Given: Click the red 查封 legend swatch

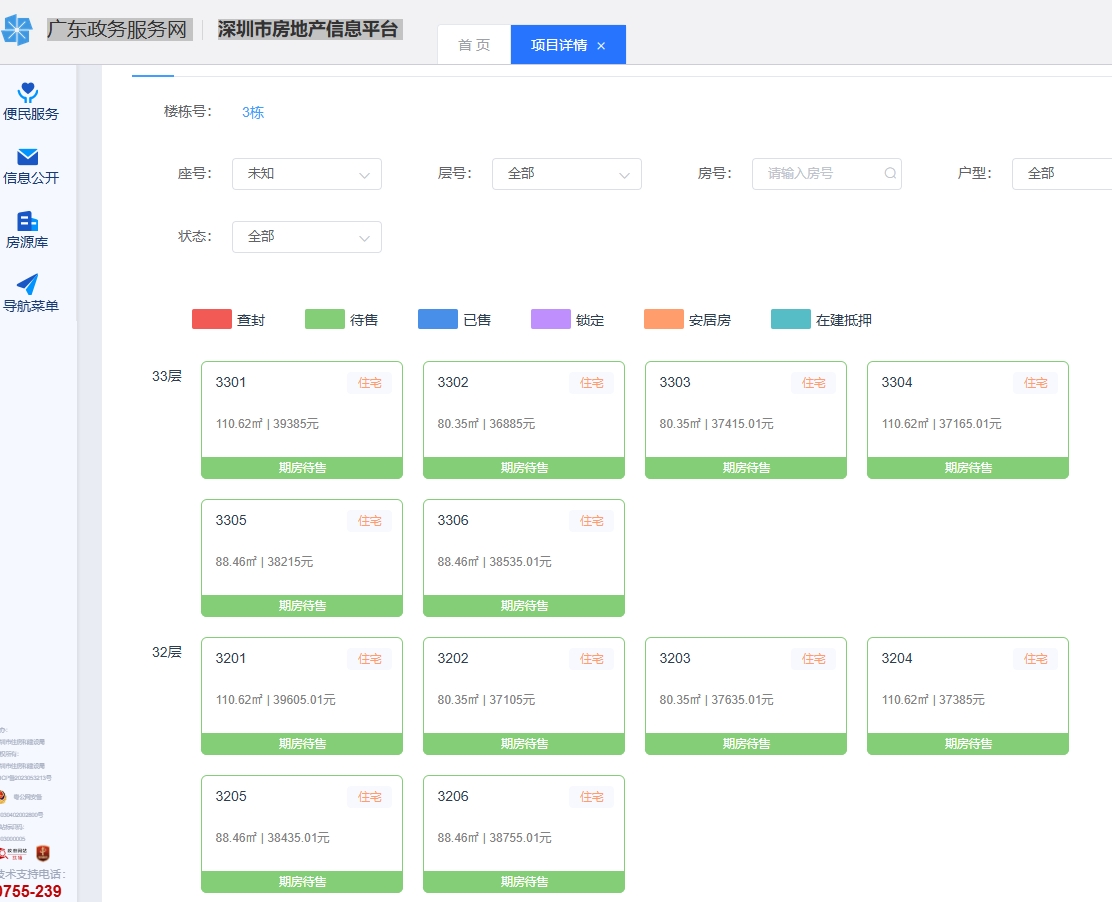Looking at the screenshot, I should (211, 320).
